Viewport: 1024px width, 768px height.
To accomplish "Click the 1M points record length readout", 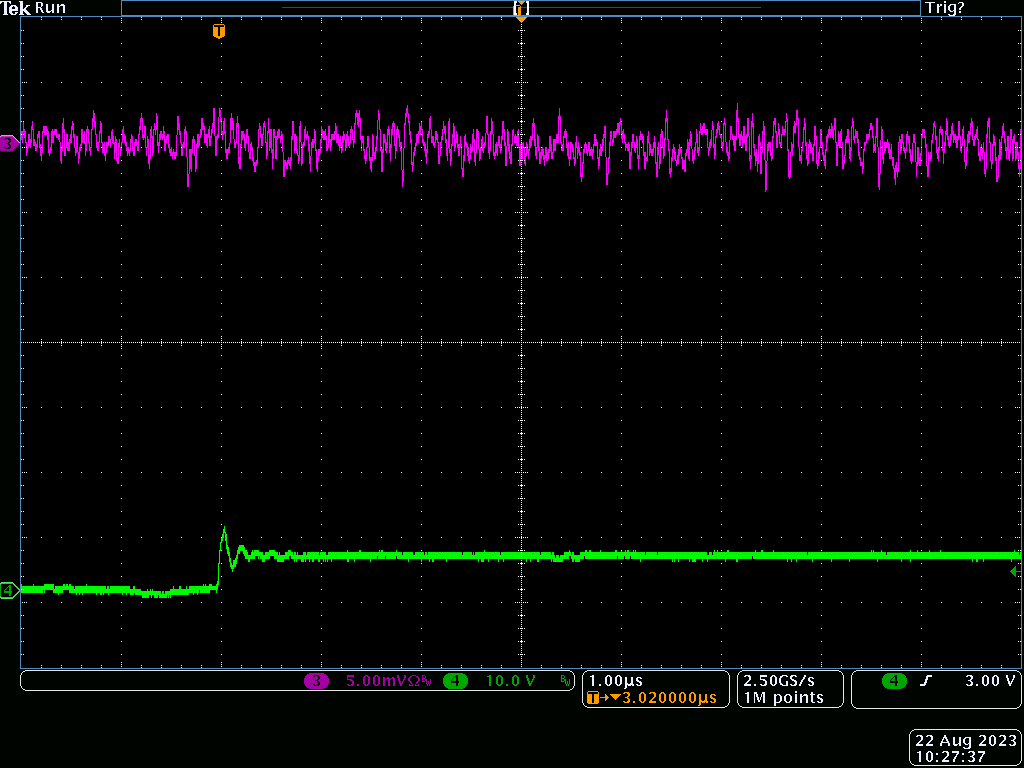I will pos(784,697).
